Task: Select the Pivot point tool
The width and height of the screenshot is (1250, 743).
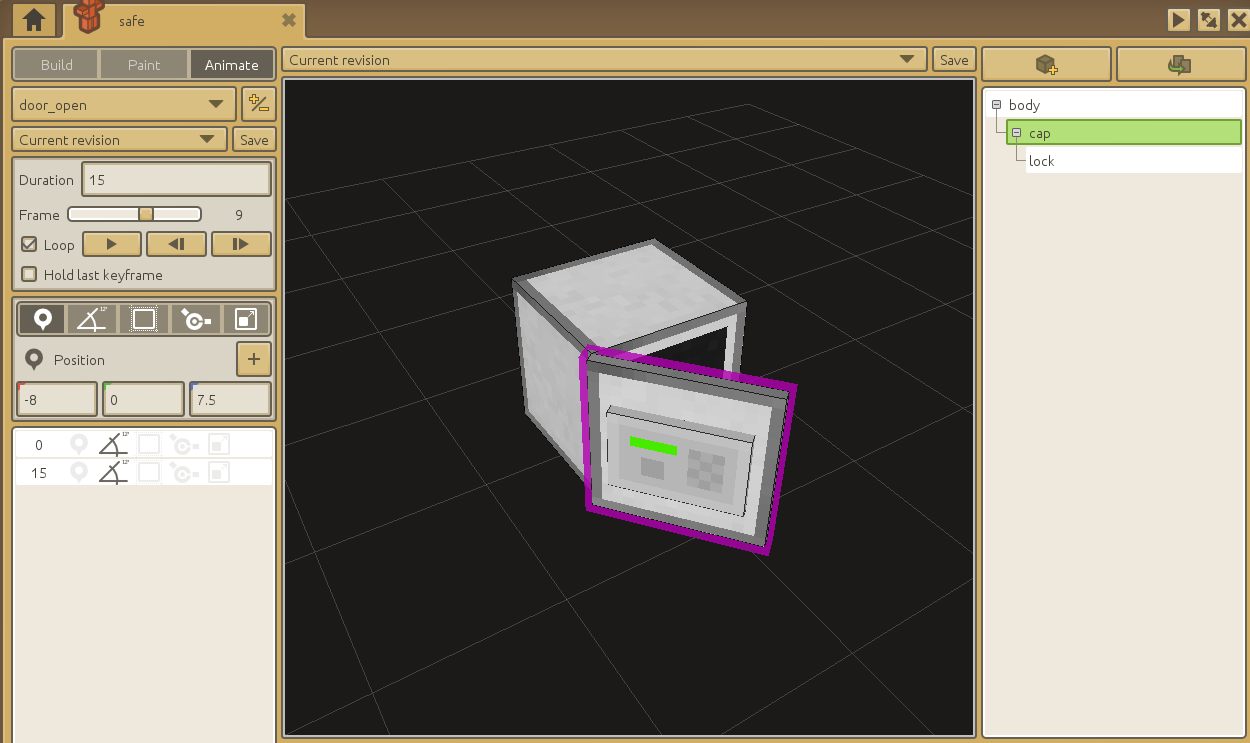Action: coord(195,319)
